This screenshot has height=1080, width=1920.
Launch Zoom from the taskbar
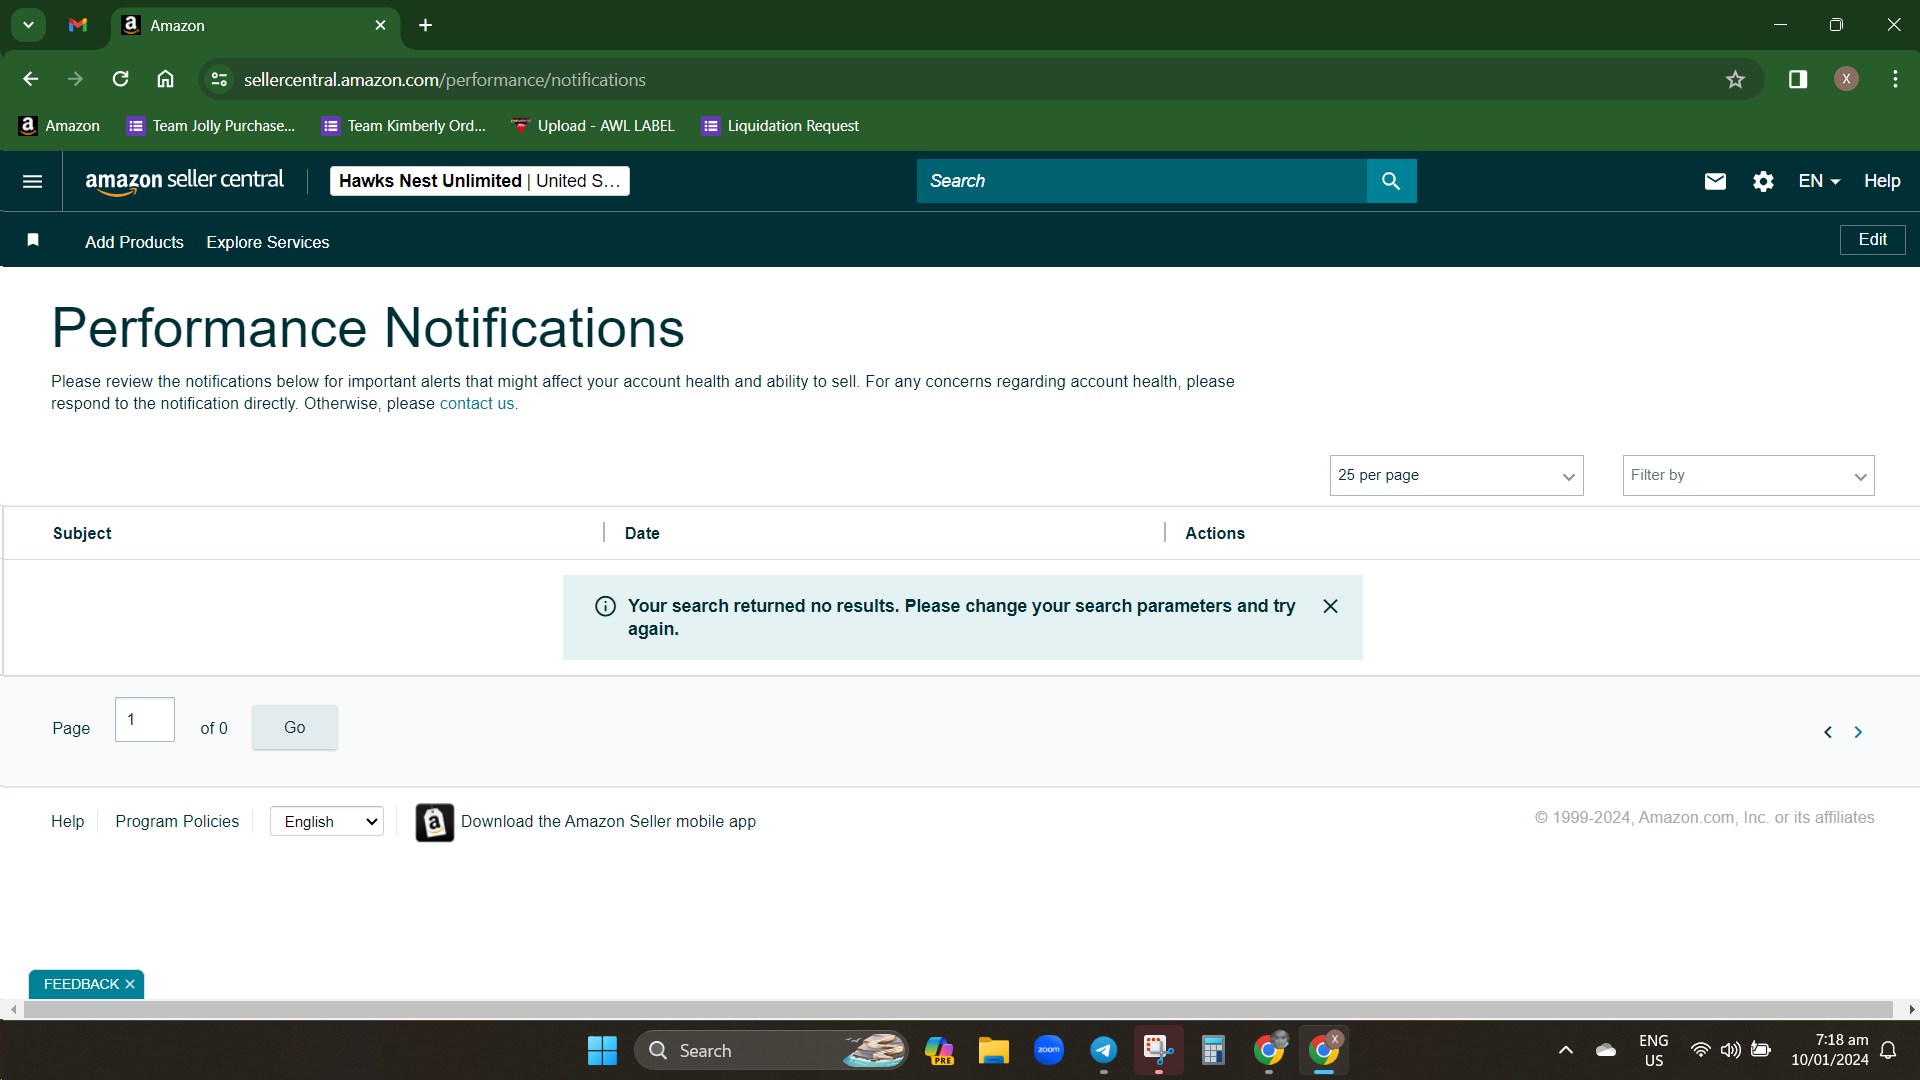point(1048,1051)
